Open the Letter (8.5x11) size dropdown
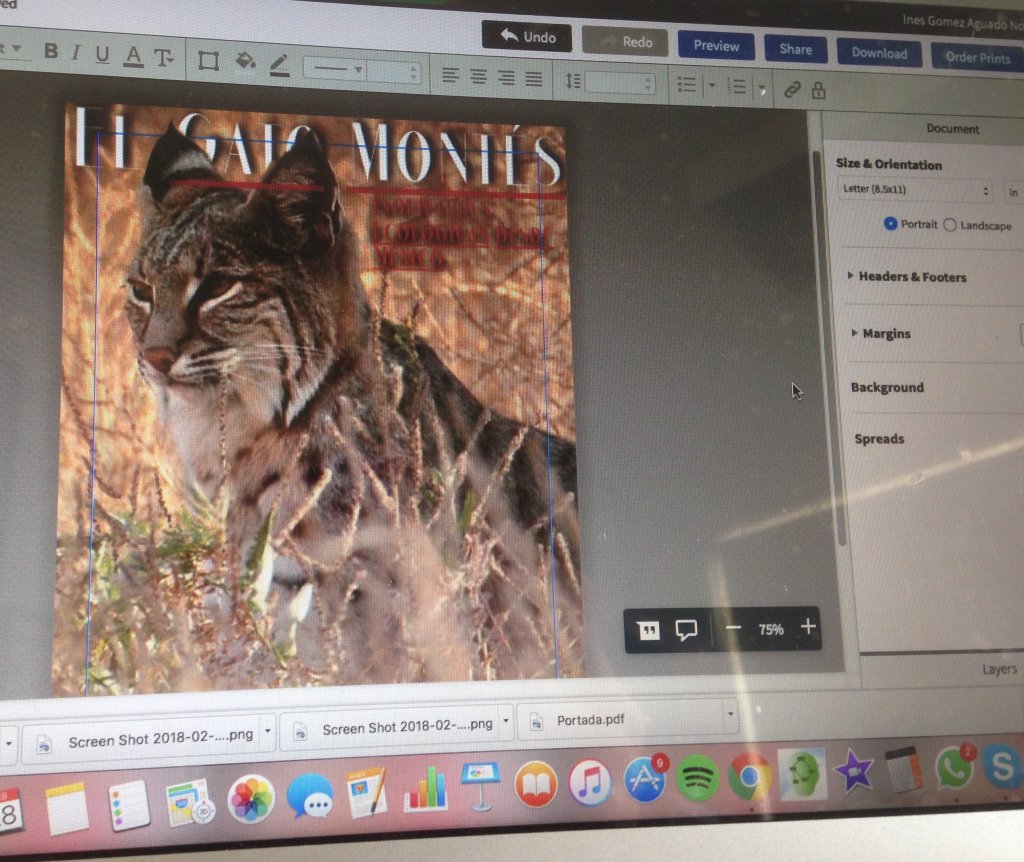This screenshot has height=862, width=1024. [x=915, y=190]
